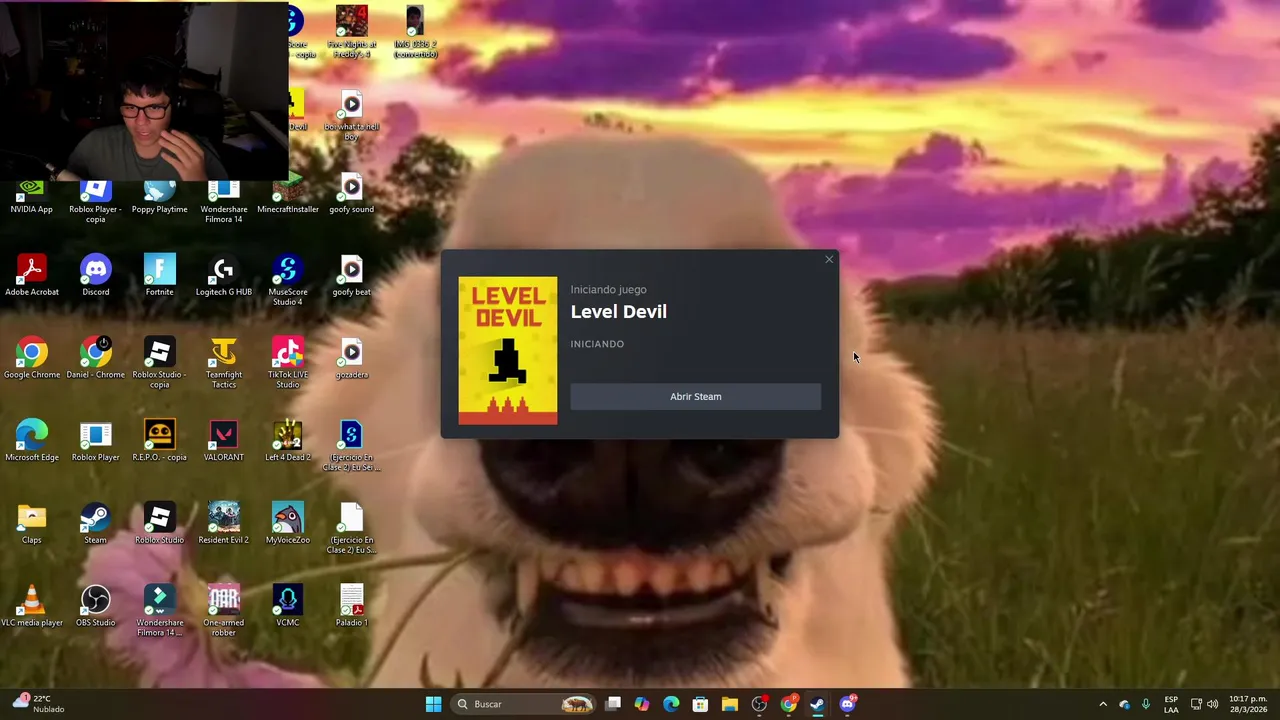Click the Abrir Steam button
This screenshot has height=720, width=1280.
pos(695,396)
